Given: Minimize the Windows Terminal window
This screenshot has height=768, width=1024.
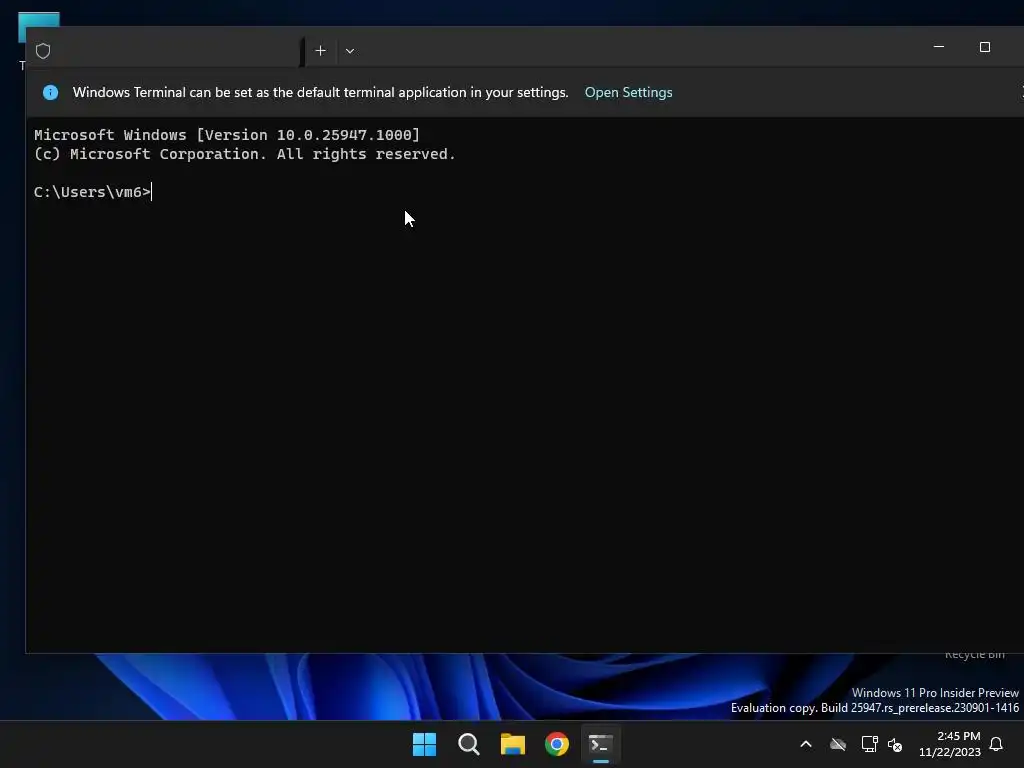Looking at the screenshot, I should click(939, 47).
